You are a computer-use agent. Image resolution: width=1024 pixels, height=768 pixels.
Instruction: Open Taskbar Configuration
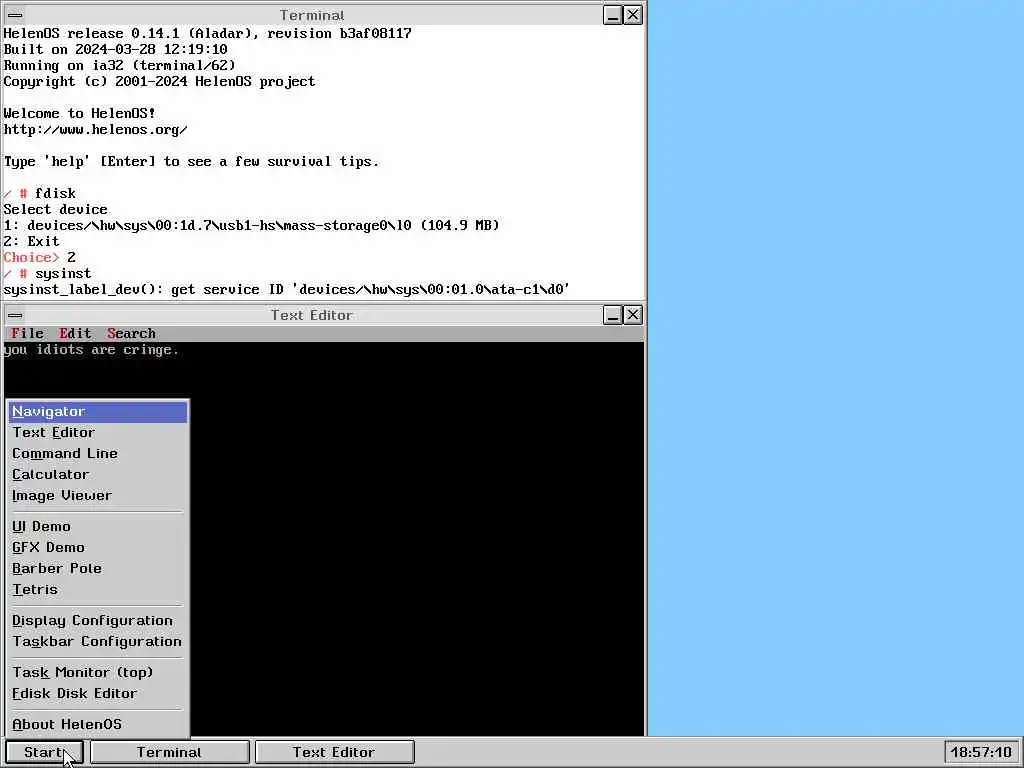tap(98, 641)
